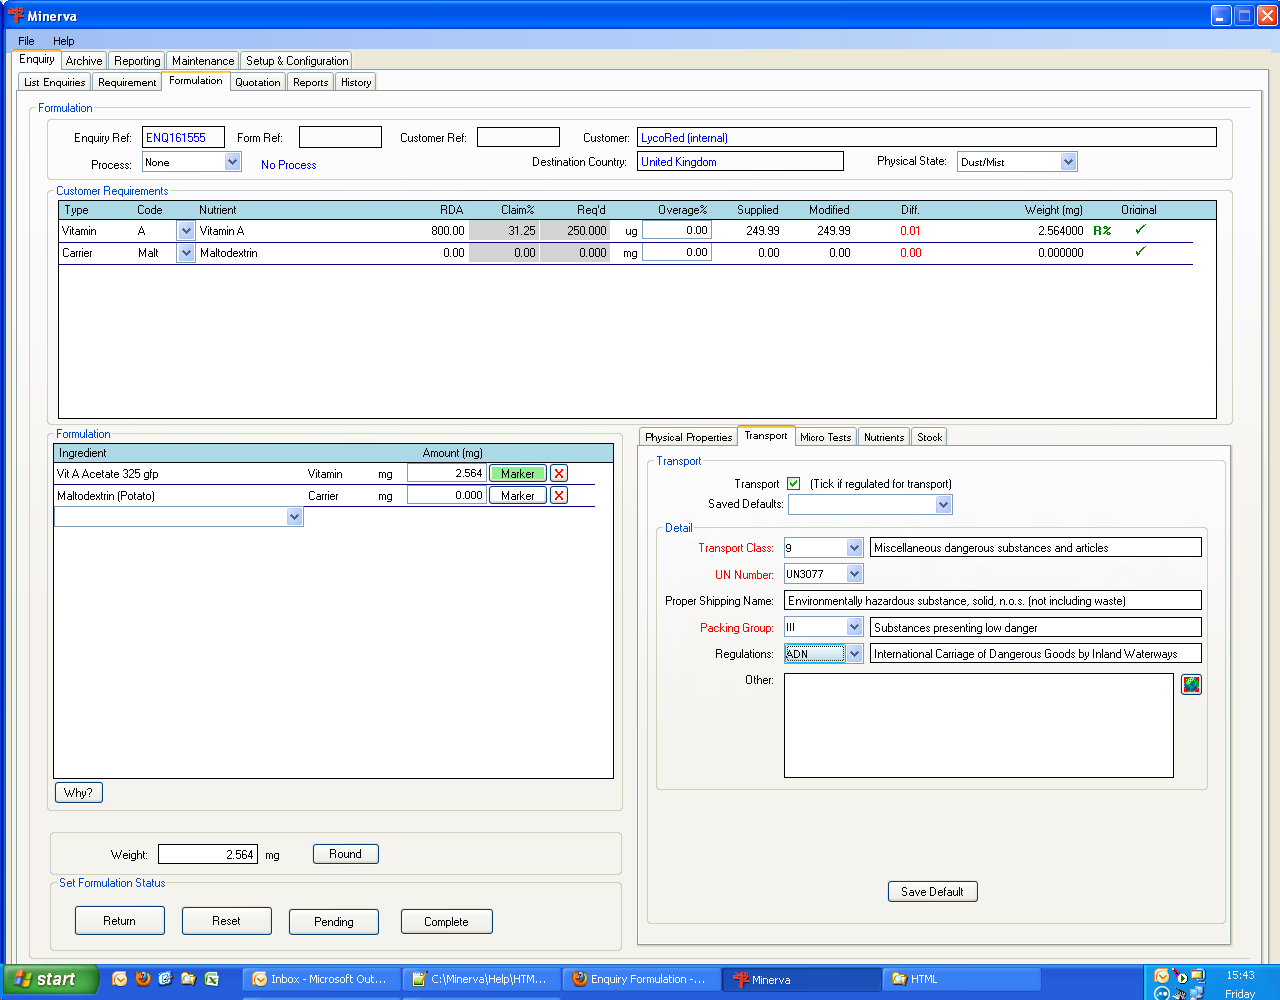
Task: Click the globe icon beside the Other box
Action: point(1191,684)
